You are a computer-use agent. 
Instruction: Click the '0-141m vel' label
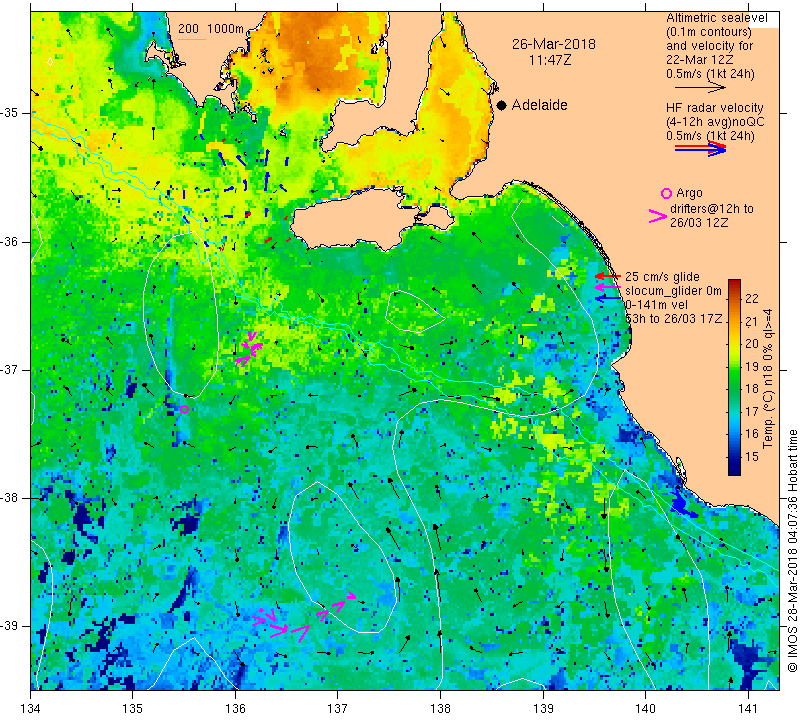click(656, 305)
